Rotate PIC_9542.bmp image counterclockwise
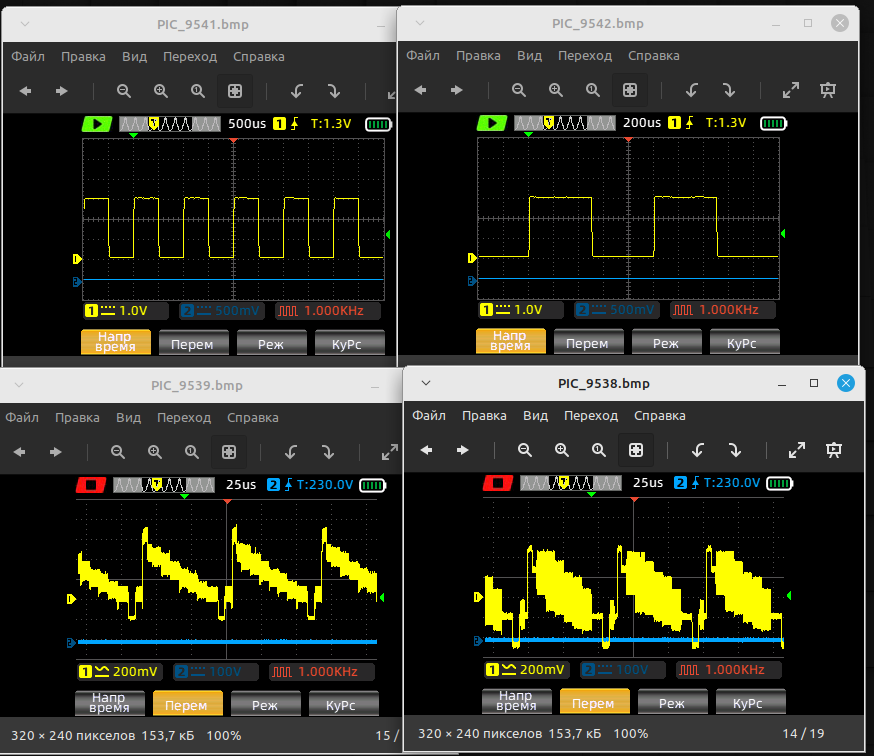Image resolution: width=874 pixels, height=756 pixels. [692, 90]
